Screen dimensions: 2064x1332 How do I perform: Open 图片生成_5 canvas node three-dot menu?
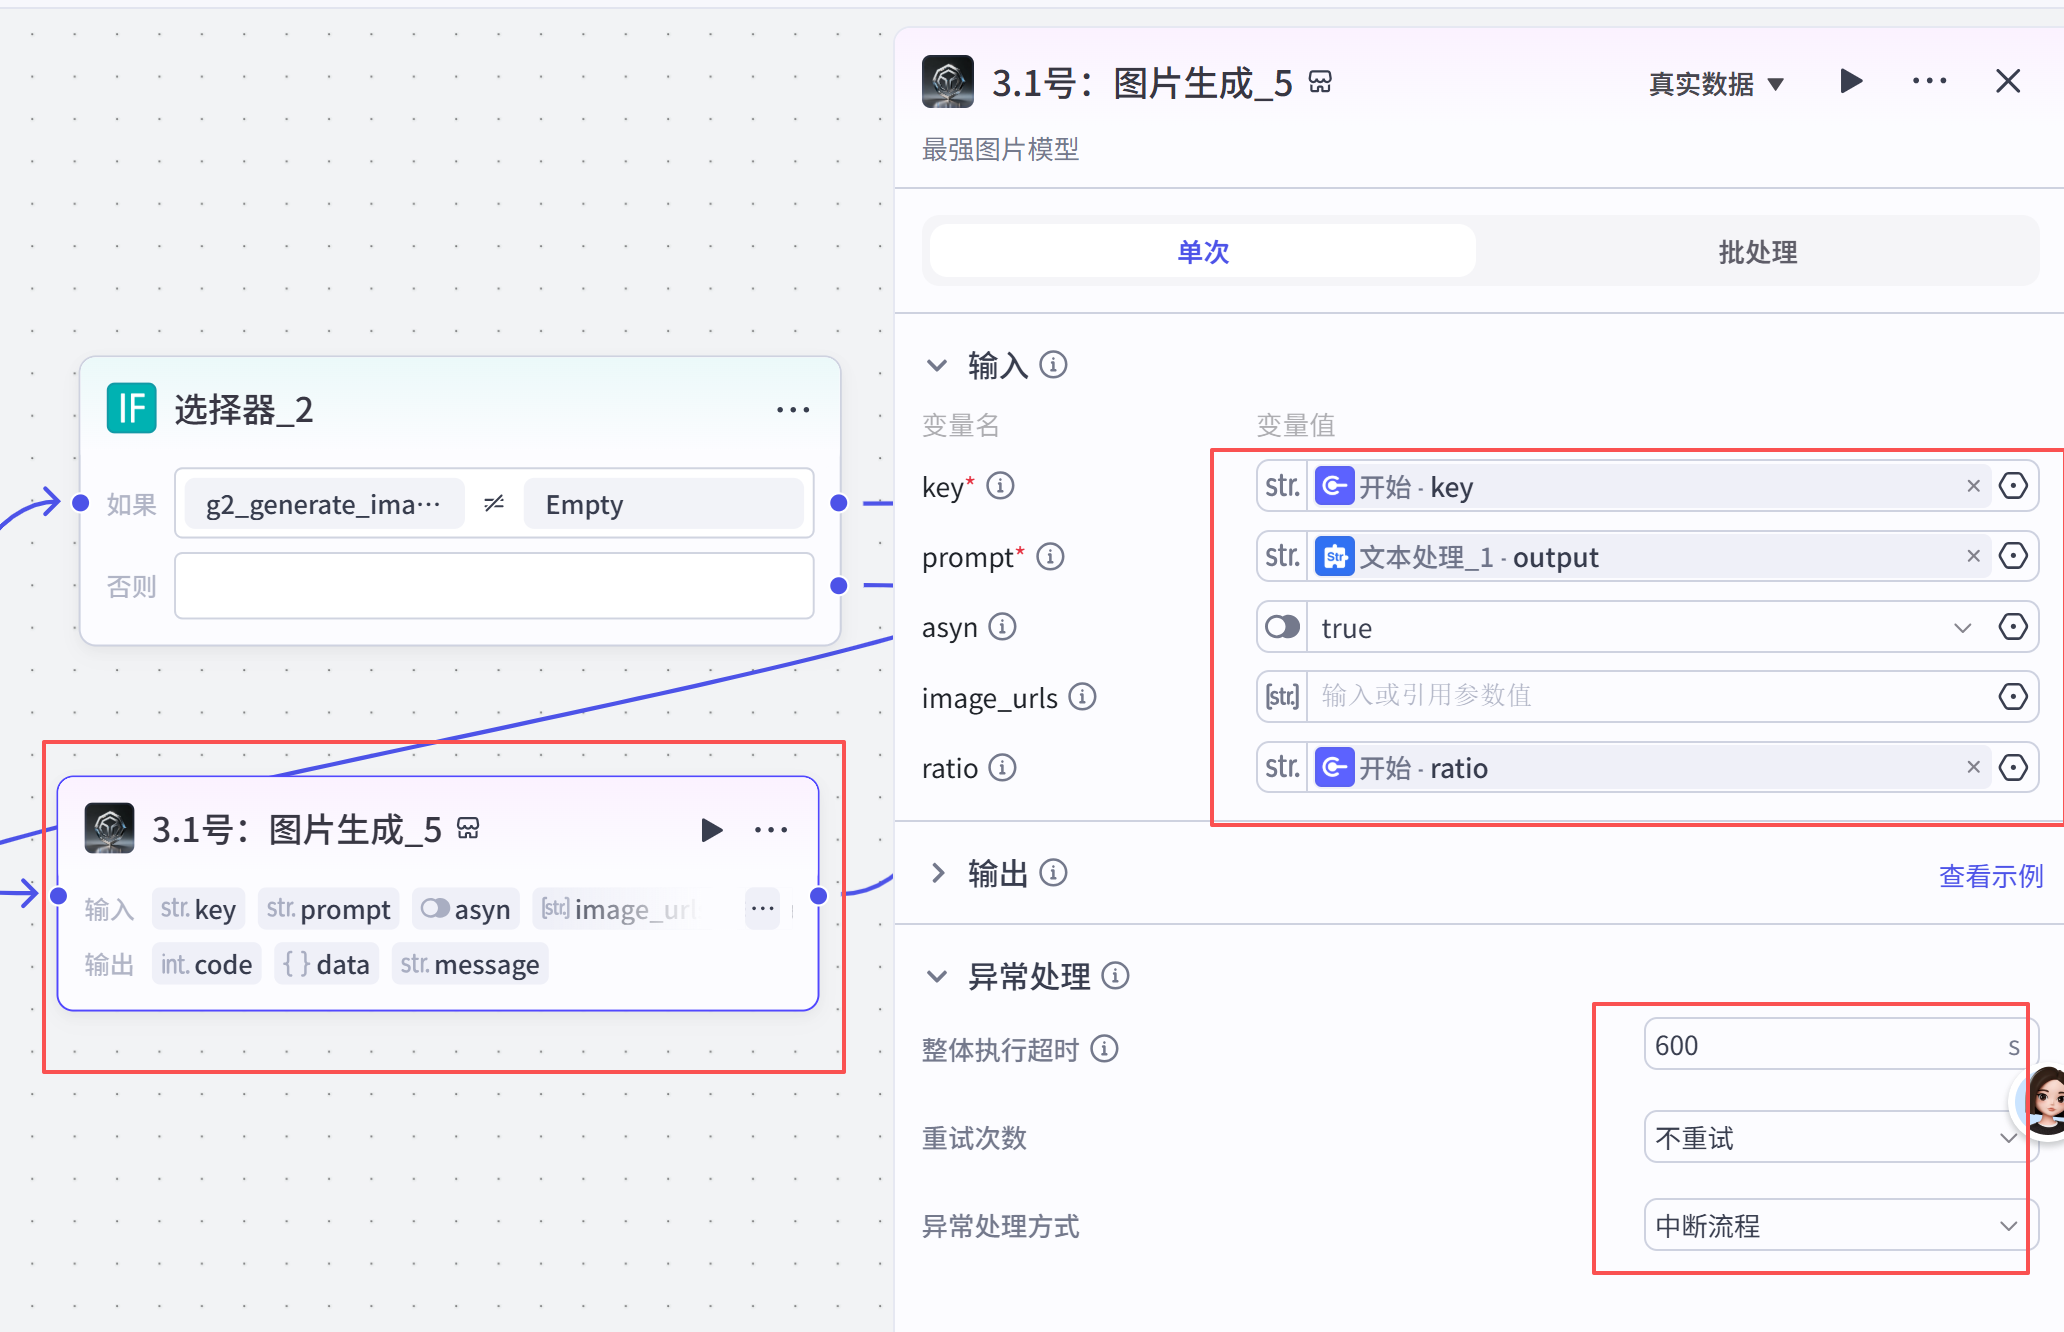771,829
